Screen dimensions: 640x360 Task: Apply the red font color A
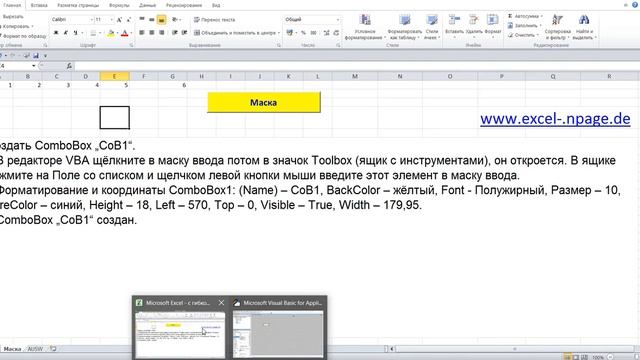click(x=125, y=33)
